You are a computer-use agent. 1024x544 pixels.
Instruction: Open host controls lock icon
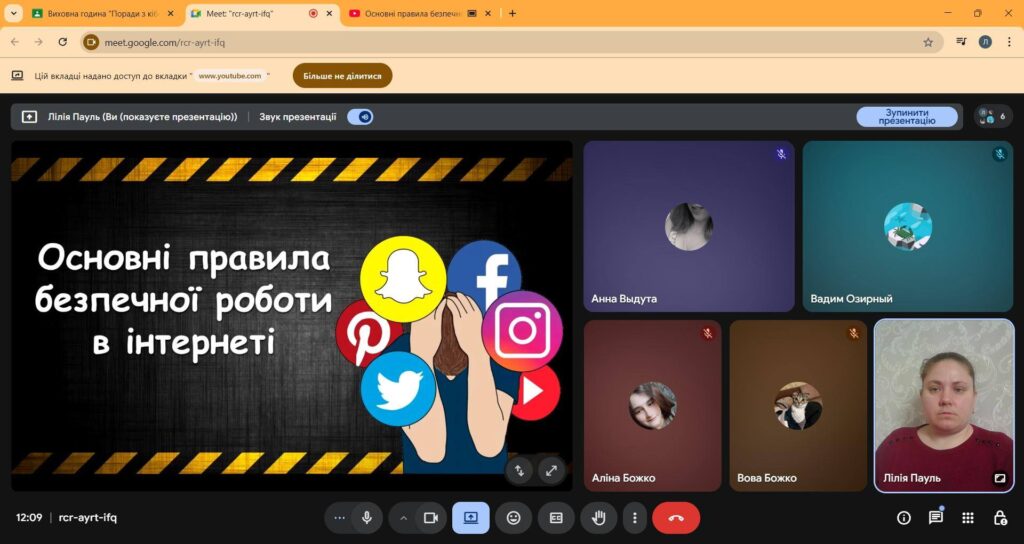click(1000, 518)
